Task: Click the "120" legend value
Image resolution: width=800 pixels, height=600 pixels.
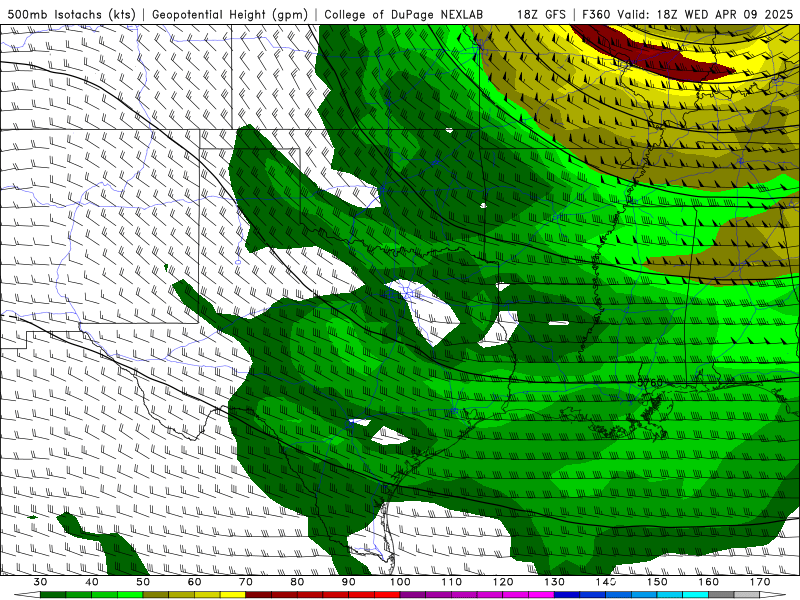Action: click(x=503, y=582)
